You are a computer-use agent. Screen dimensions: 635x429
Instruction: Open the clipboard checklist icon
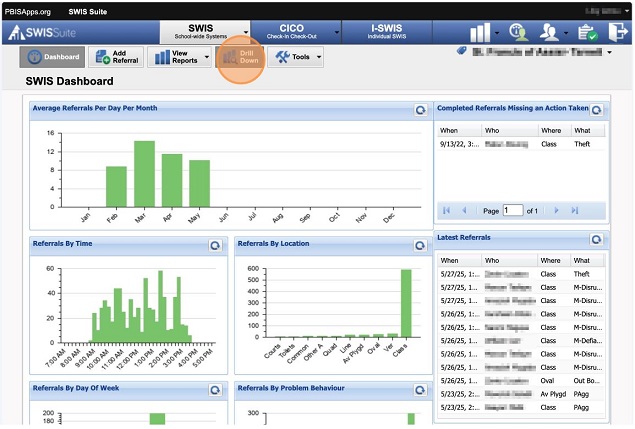click(x=588, y=32)
